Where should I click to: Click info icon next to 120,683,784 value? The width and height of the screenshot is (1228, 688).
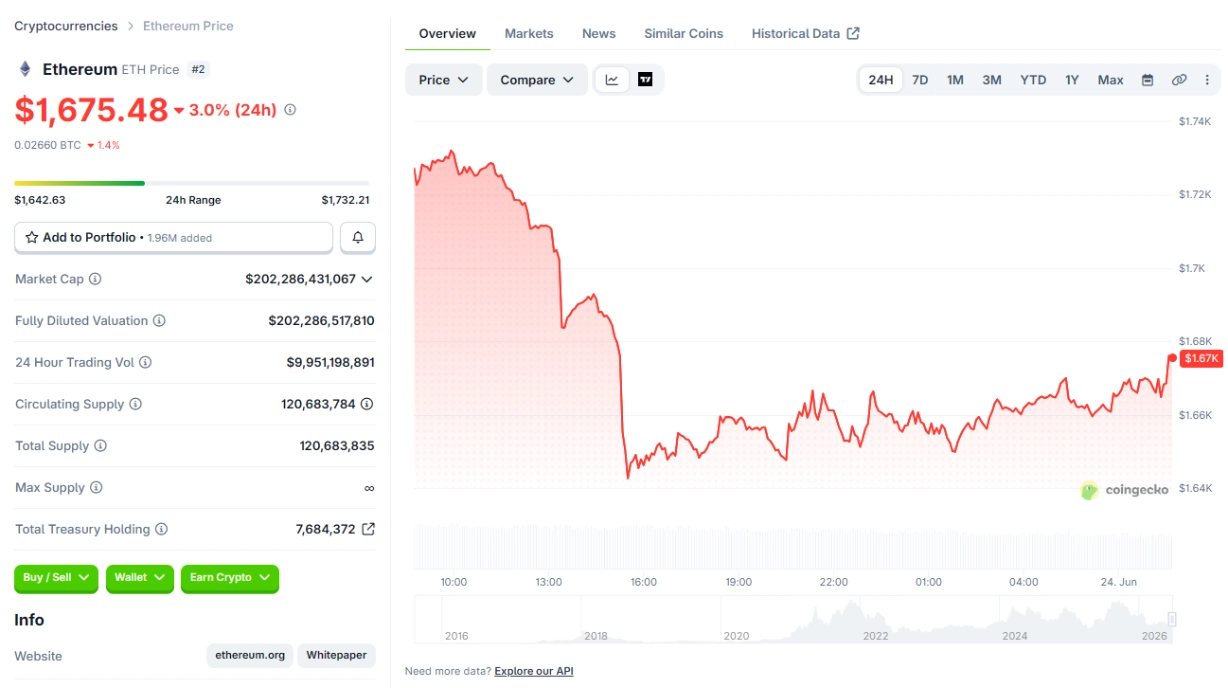click(367, 404)
